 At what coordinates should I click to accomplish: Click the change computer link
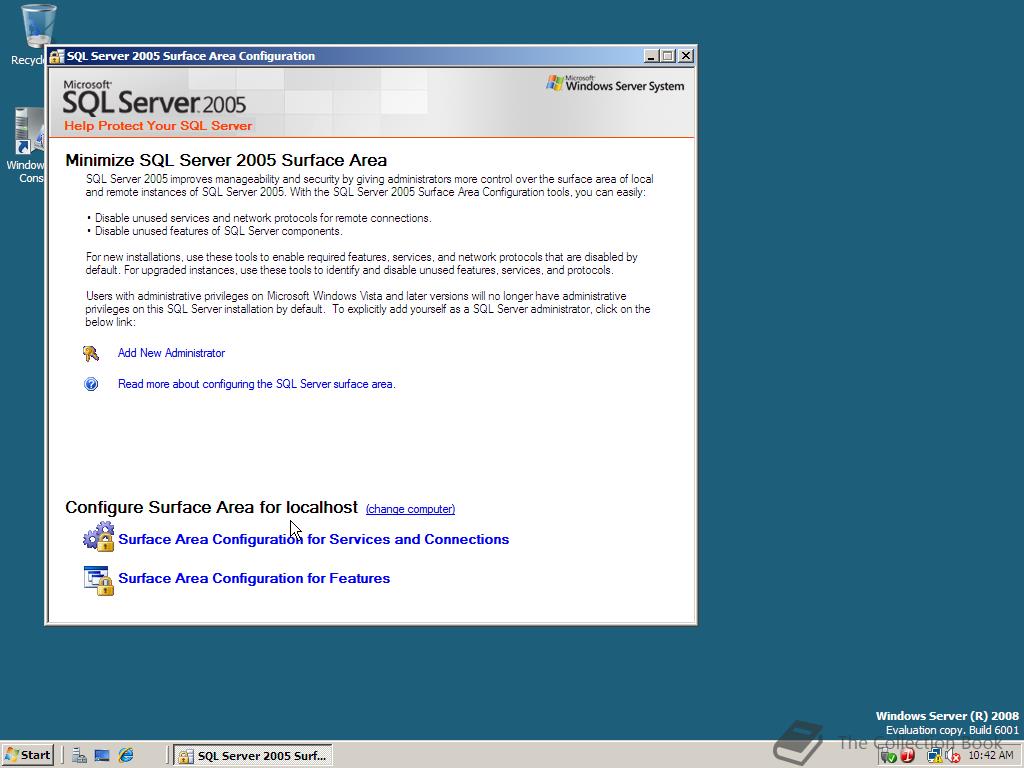(x=410, y=509)
